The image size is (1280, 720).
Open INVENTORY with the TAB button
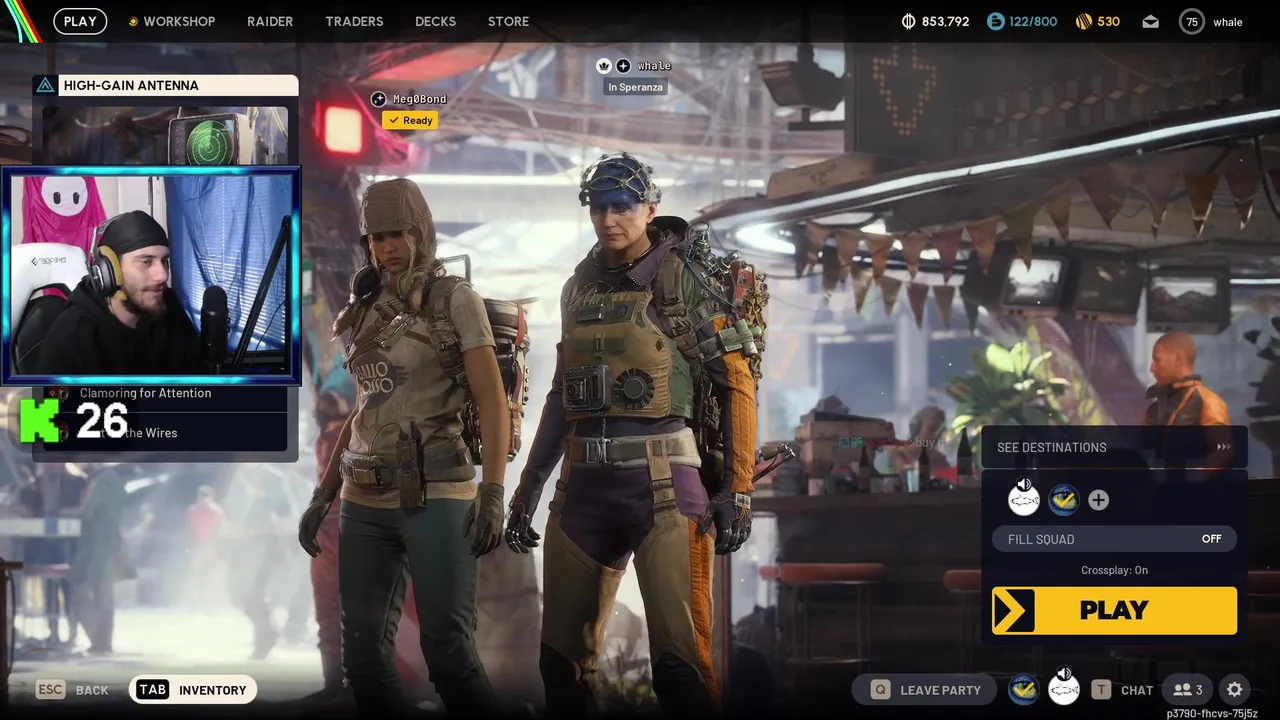[x=193, y=690]
